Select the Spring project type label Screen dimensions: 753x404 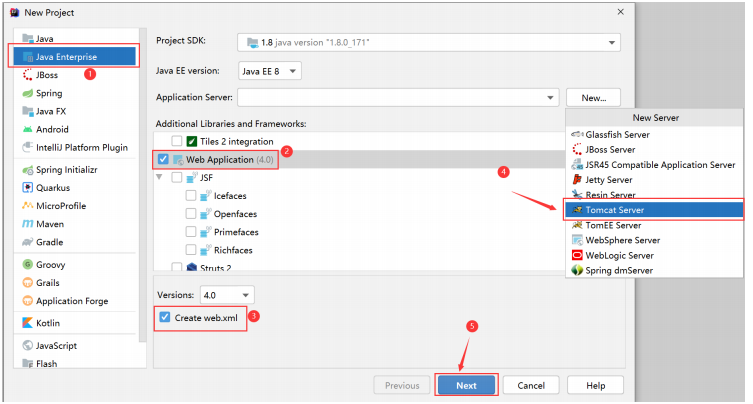point(49,93)
